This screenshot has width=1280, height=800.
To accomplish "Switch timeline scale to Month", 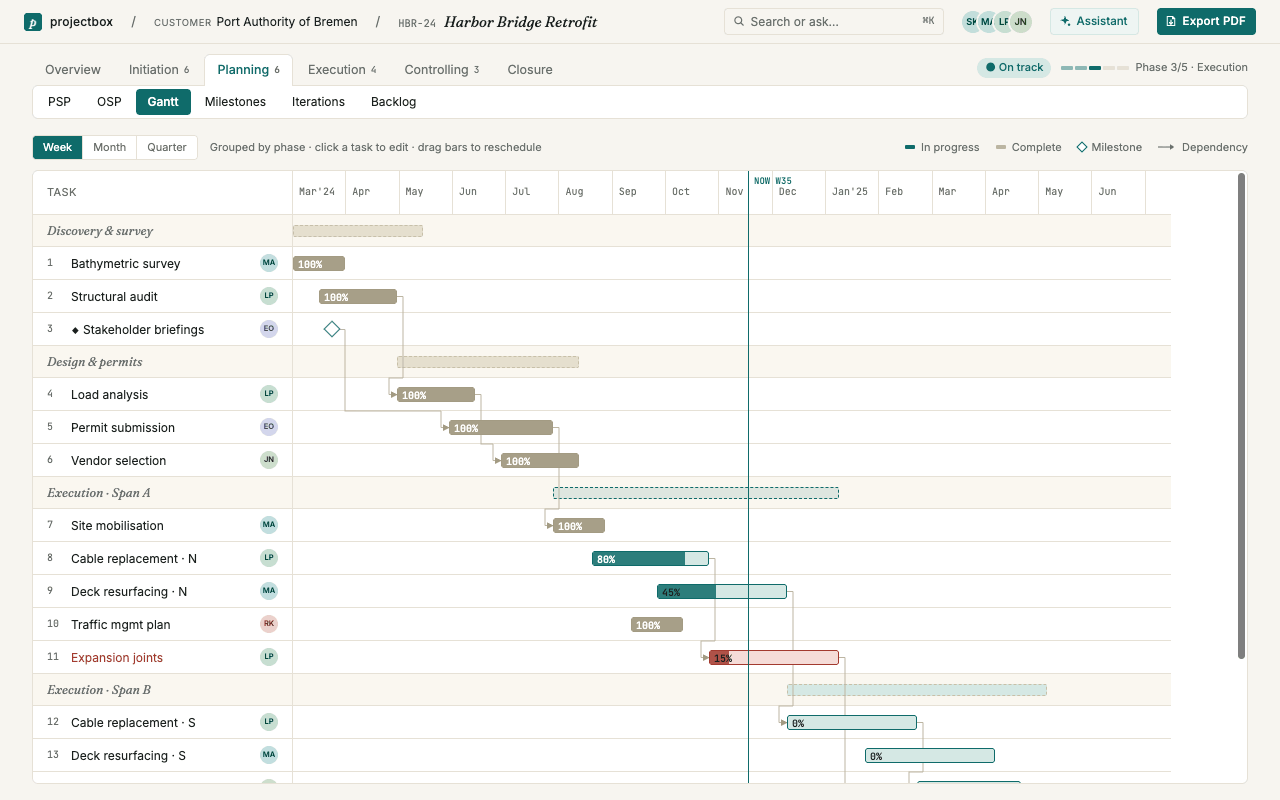I will [x=110, y=147].
